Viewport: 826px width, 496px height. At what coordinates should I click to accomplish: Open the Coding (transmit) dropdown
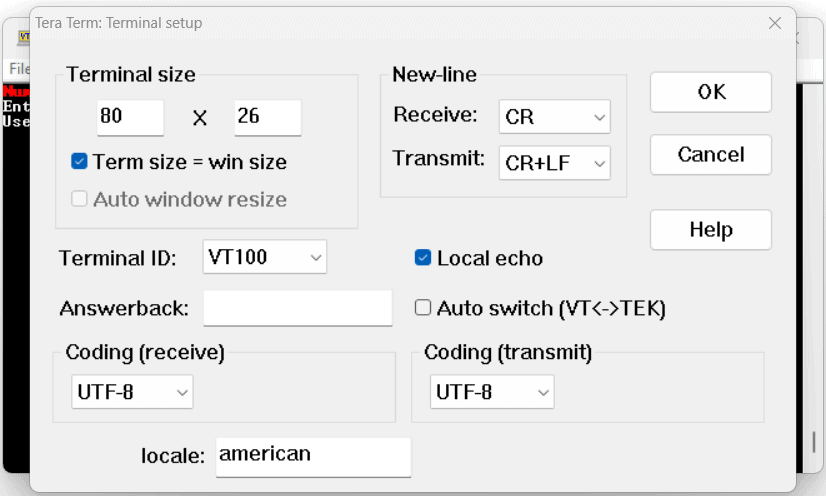tap(492, 393)
